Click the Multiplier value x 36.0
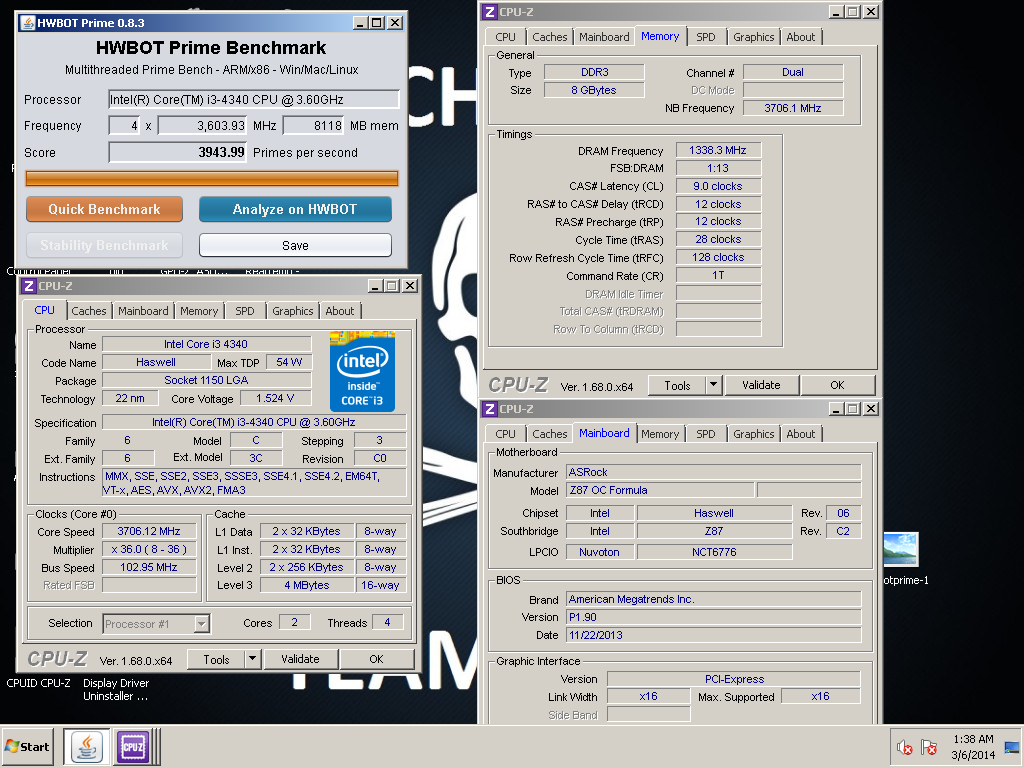This screenshot has height=768, width=1024. click(149, 550)
